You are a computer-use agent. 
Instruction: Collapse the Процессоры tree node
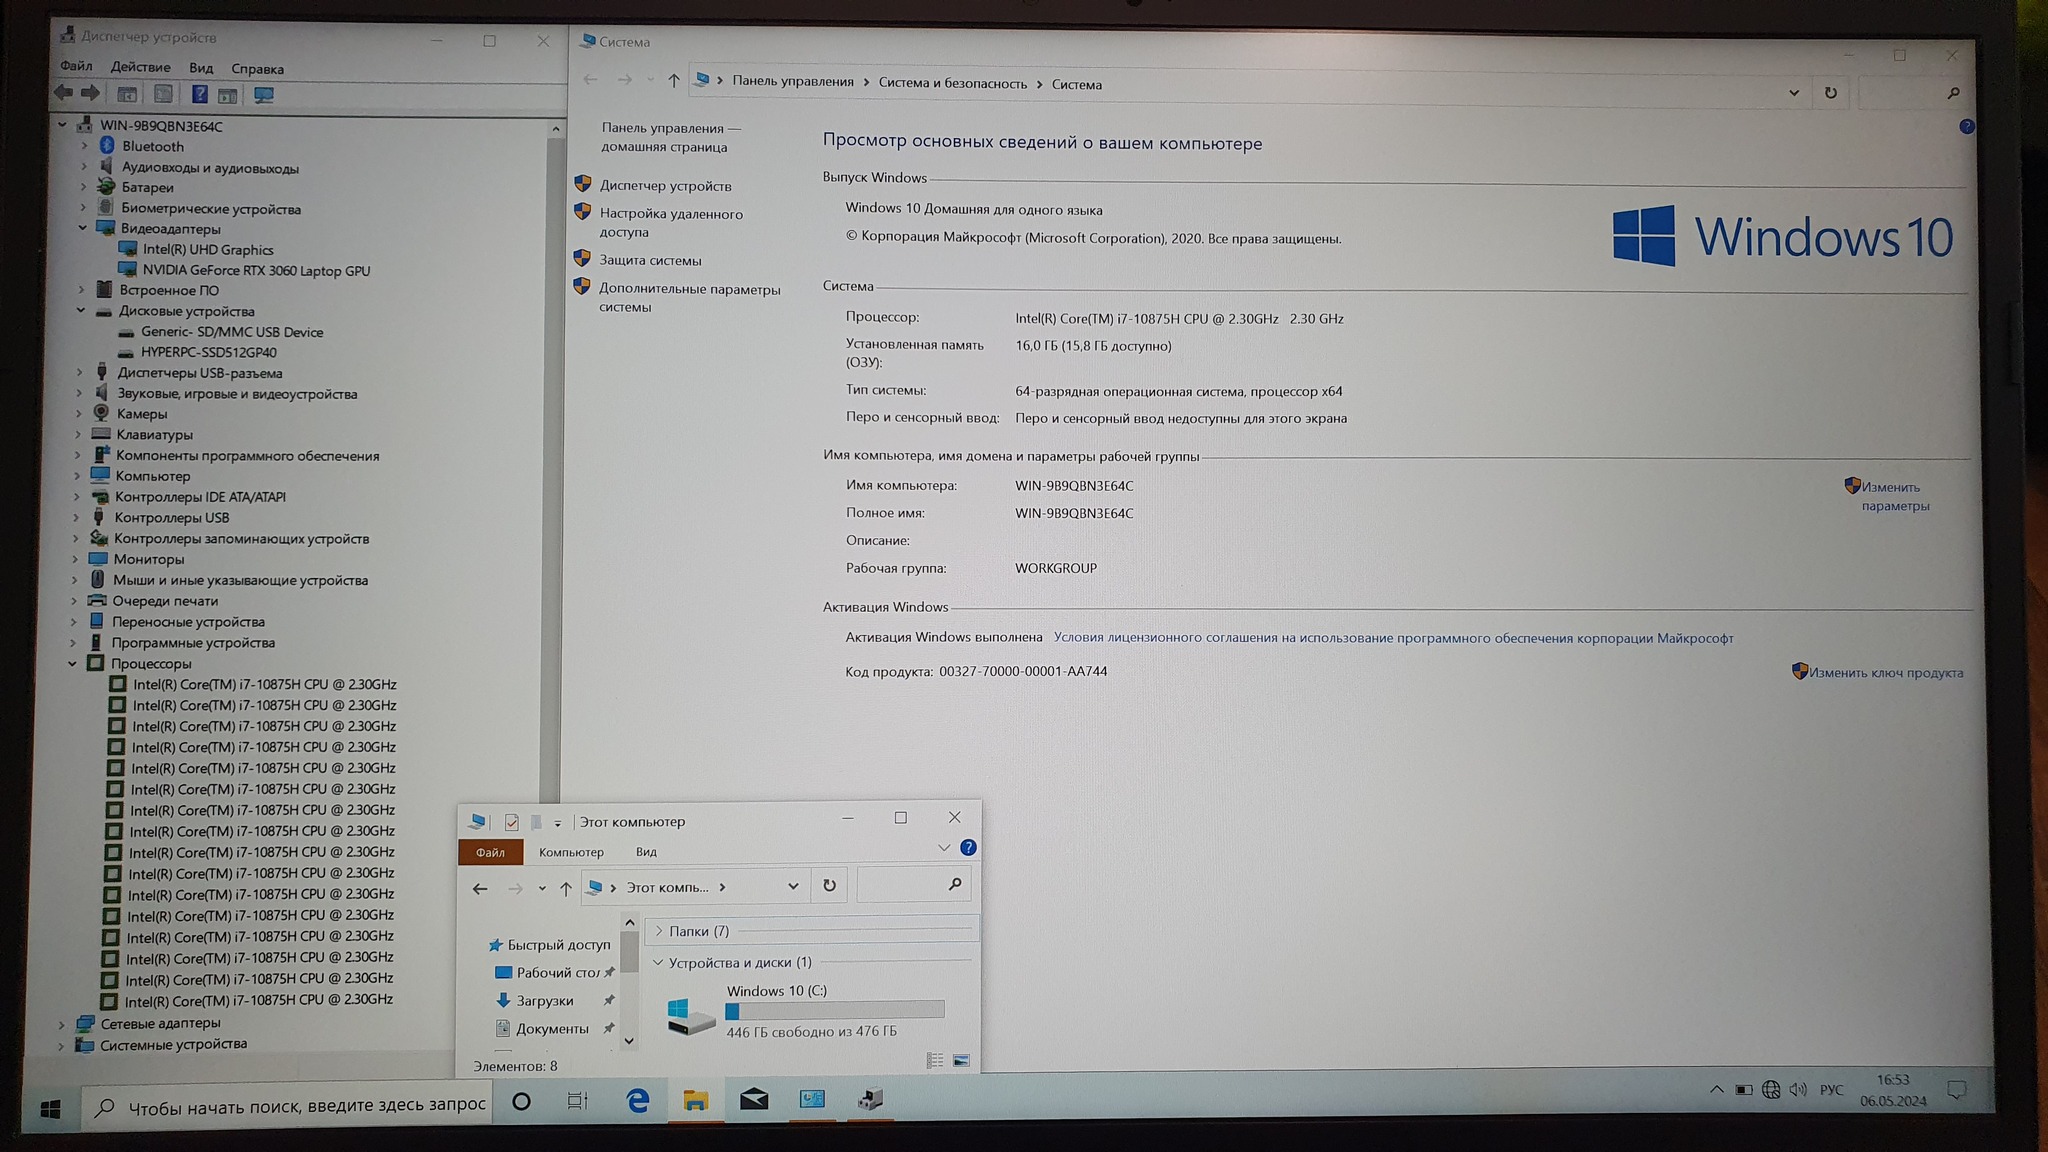pyautogui.click(x=72, y=663)
